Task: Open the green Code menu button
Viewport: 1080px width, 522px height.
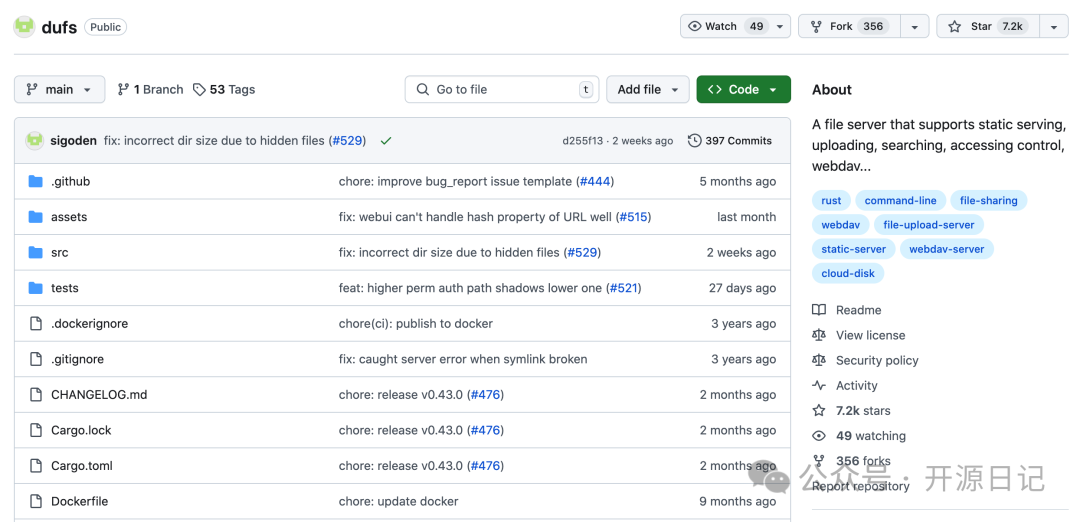Action: (743, 90)
